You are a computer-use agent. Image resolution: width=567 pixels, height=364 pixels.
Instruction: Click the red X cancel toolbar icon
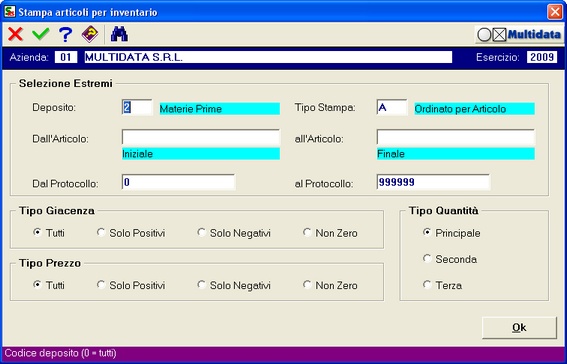pos(16,35)
